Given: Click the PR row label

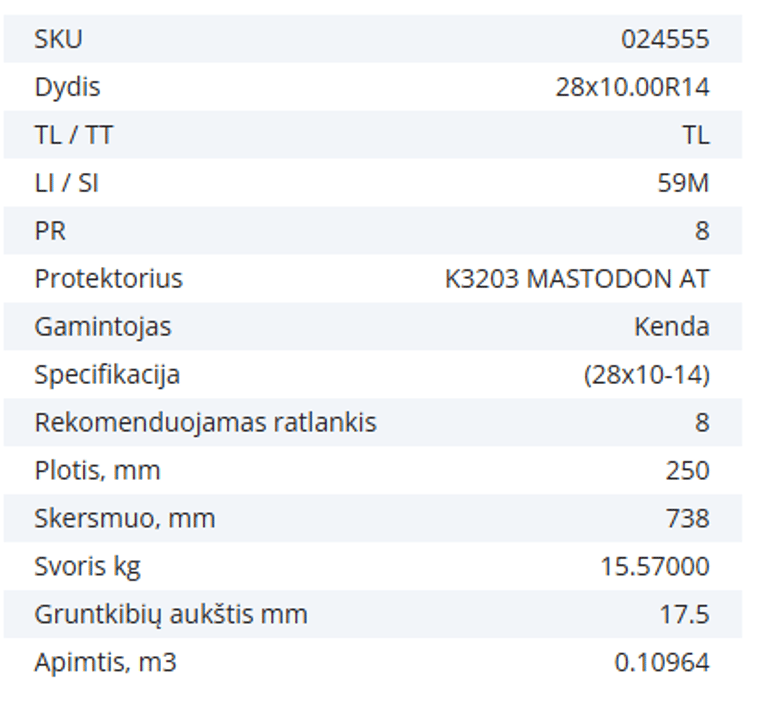Looking at the screenshot, I should tap(50, 231).
